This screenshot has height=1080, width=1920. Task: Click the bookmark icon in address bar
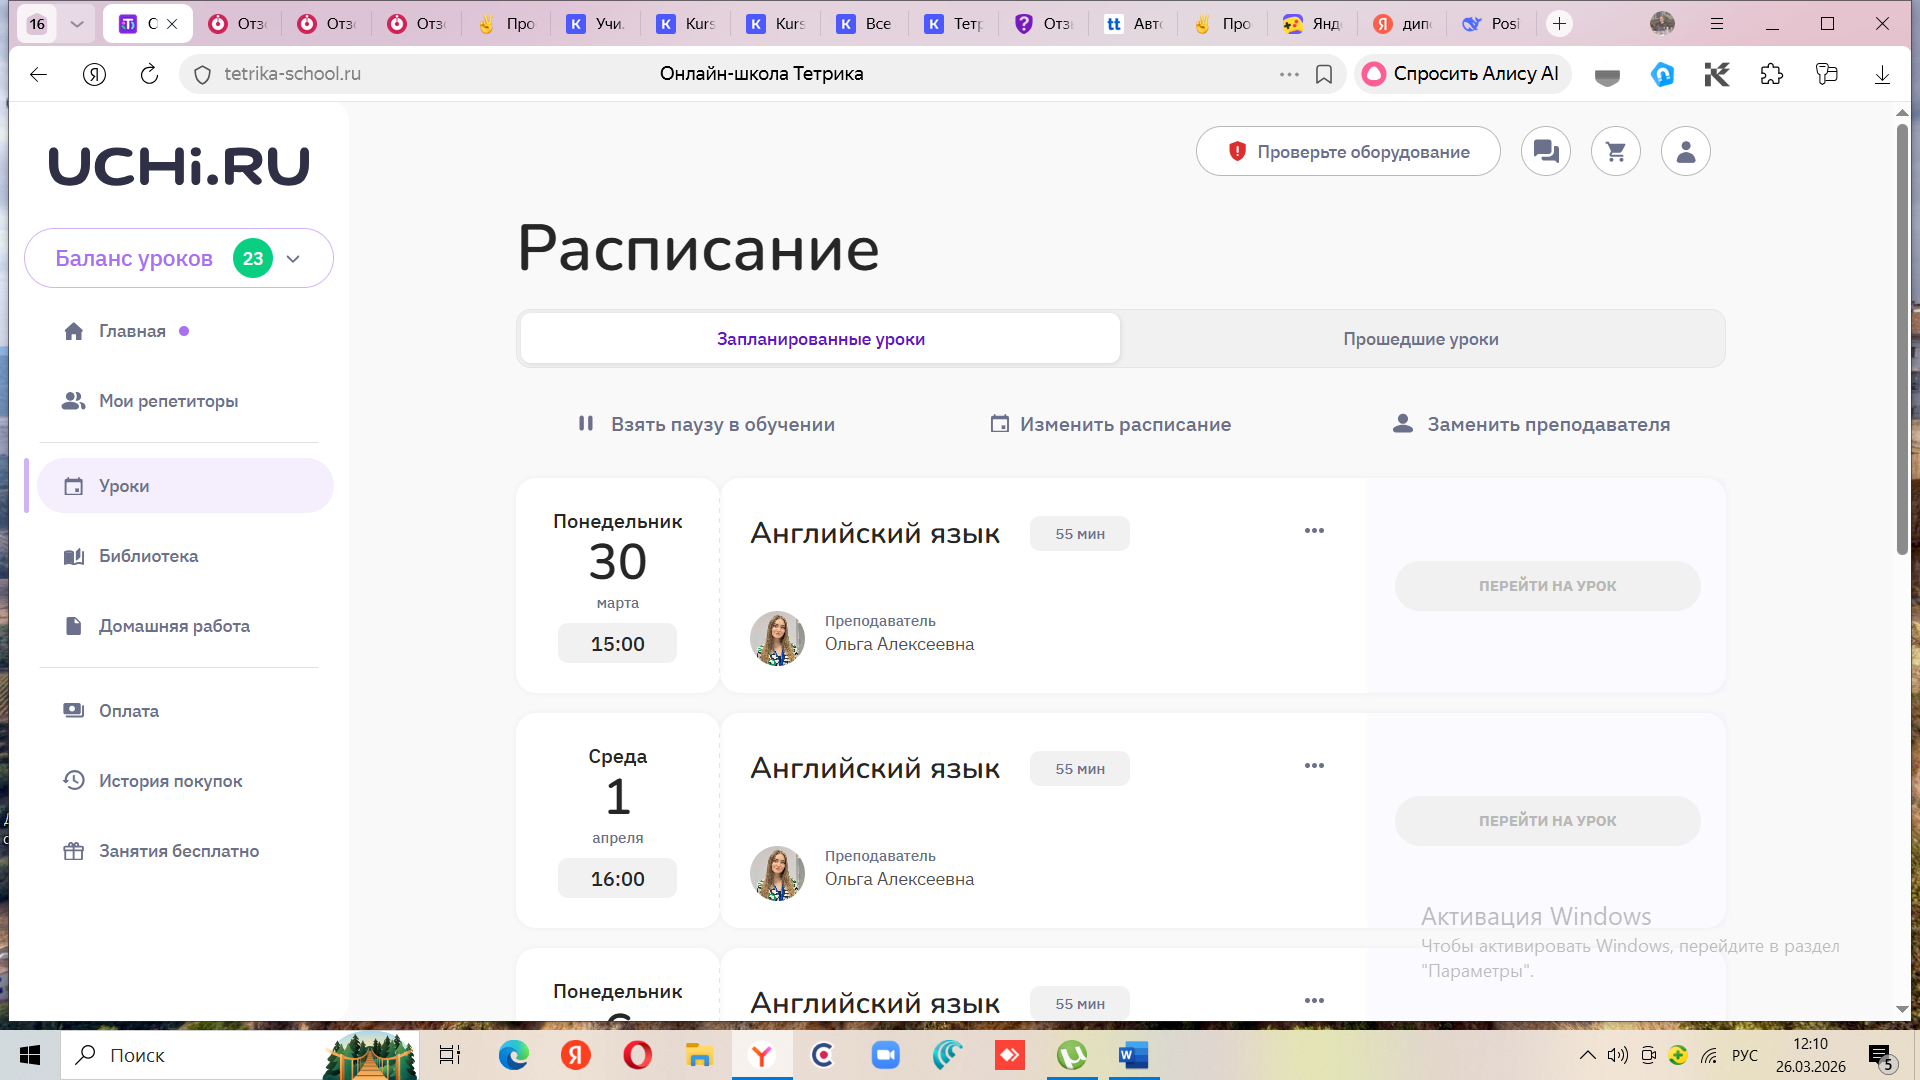point(1324,74)
